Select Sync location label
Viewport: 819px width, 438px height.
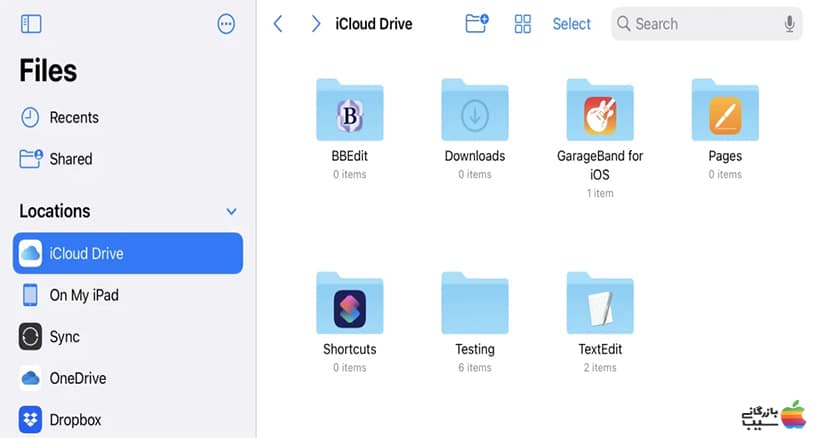65,337
